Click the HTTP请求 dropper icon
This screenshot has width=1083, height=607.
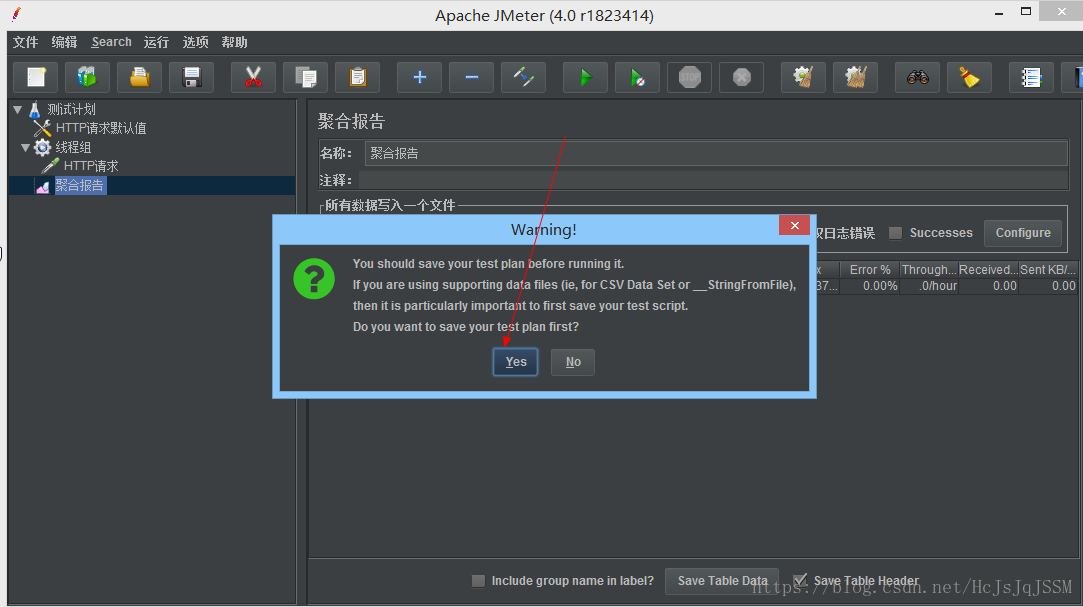pos(50,166)
